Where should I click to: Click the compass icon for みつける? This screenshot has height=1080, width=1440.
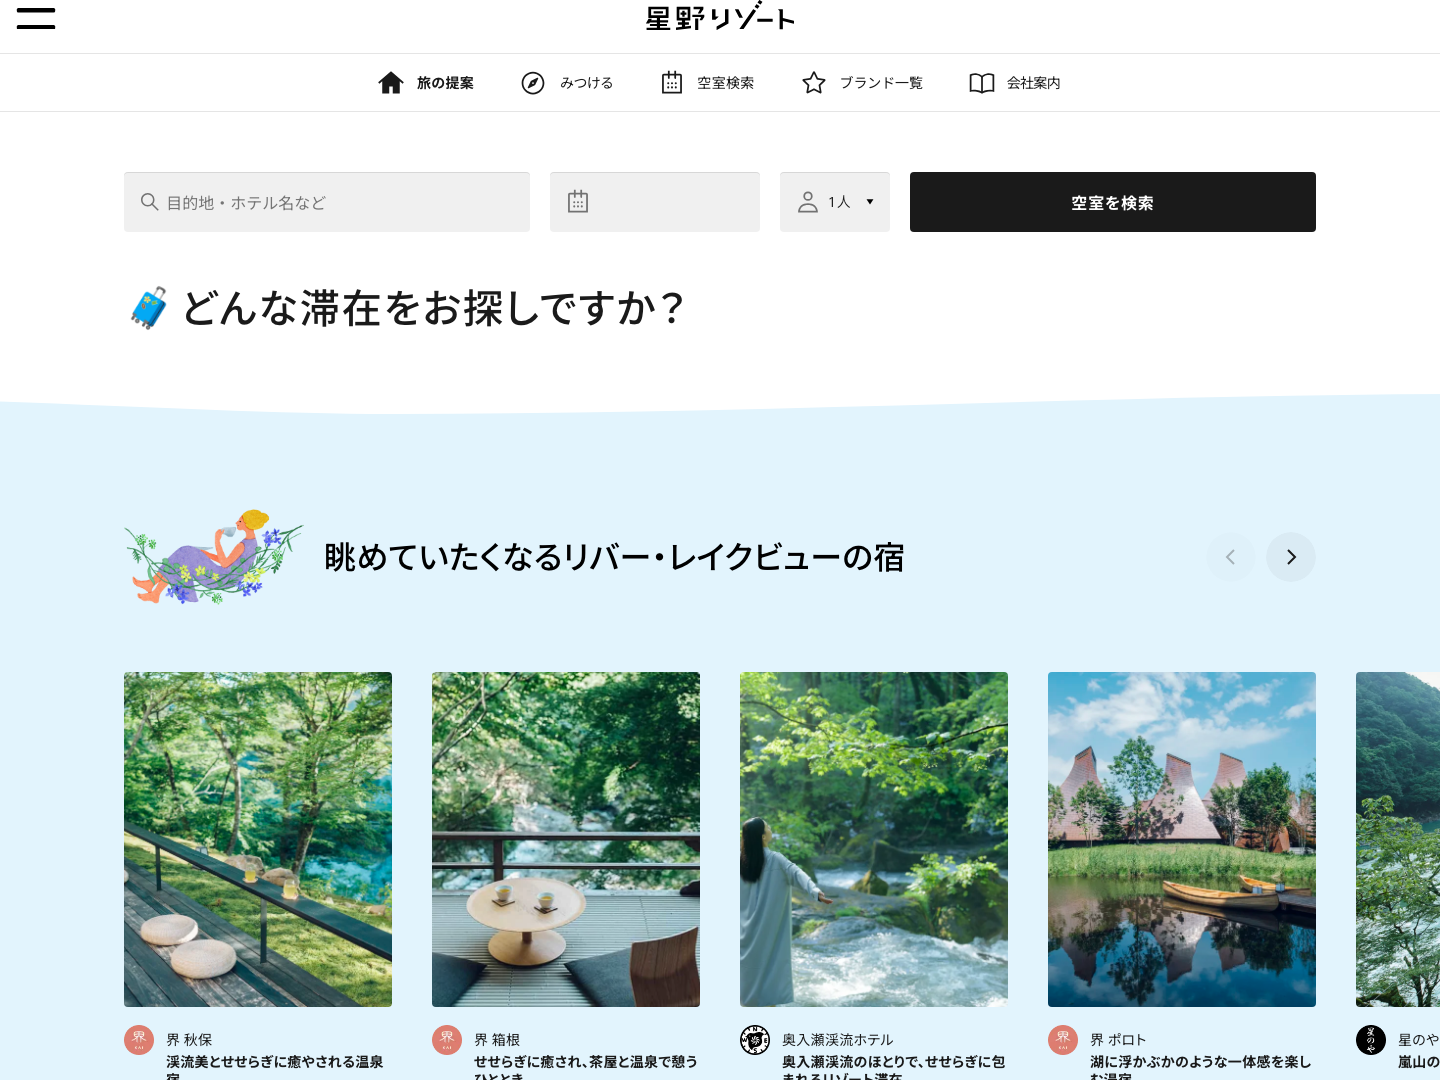point(533,83)
